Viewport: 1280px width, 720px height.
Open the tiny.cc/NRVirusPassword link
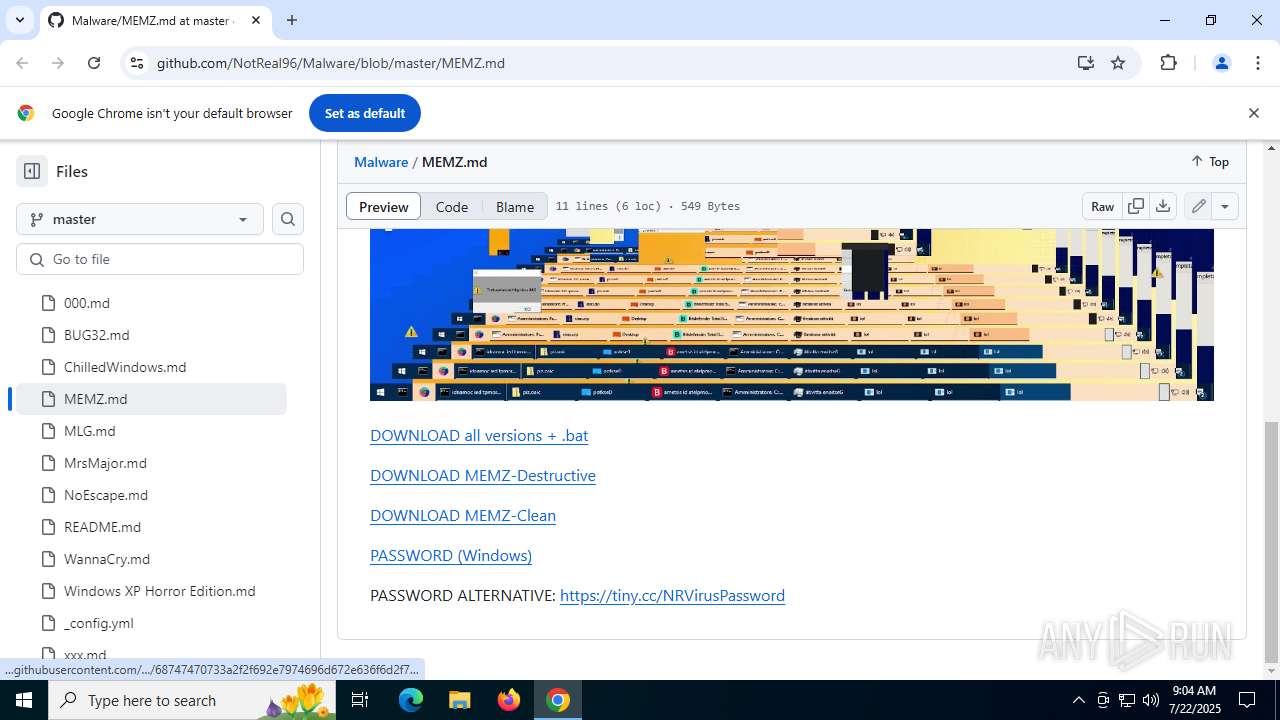(672, 595)
